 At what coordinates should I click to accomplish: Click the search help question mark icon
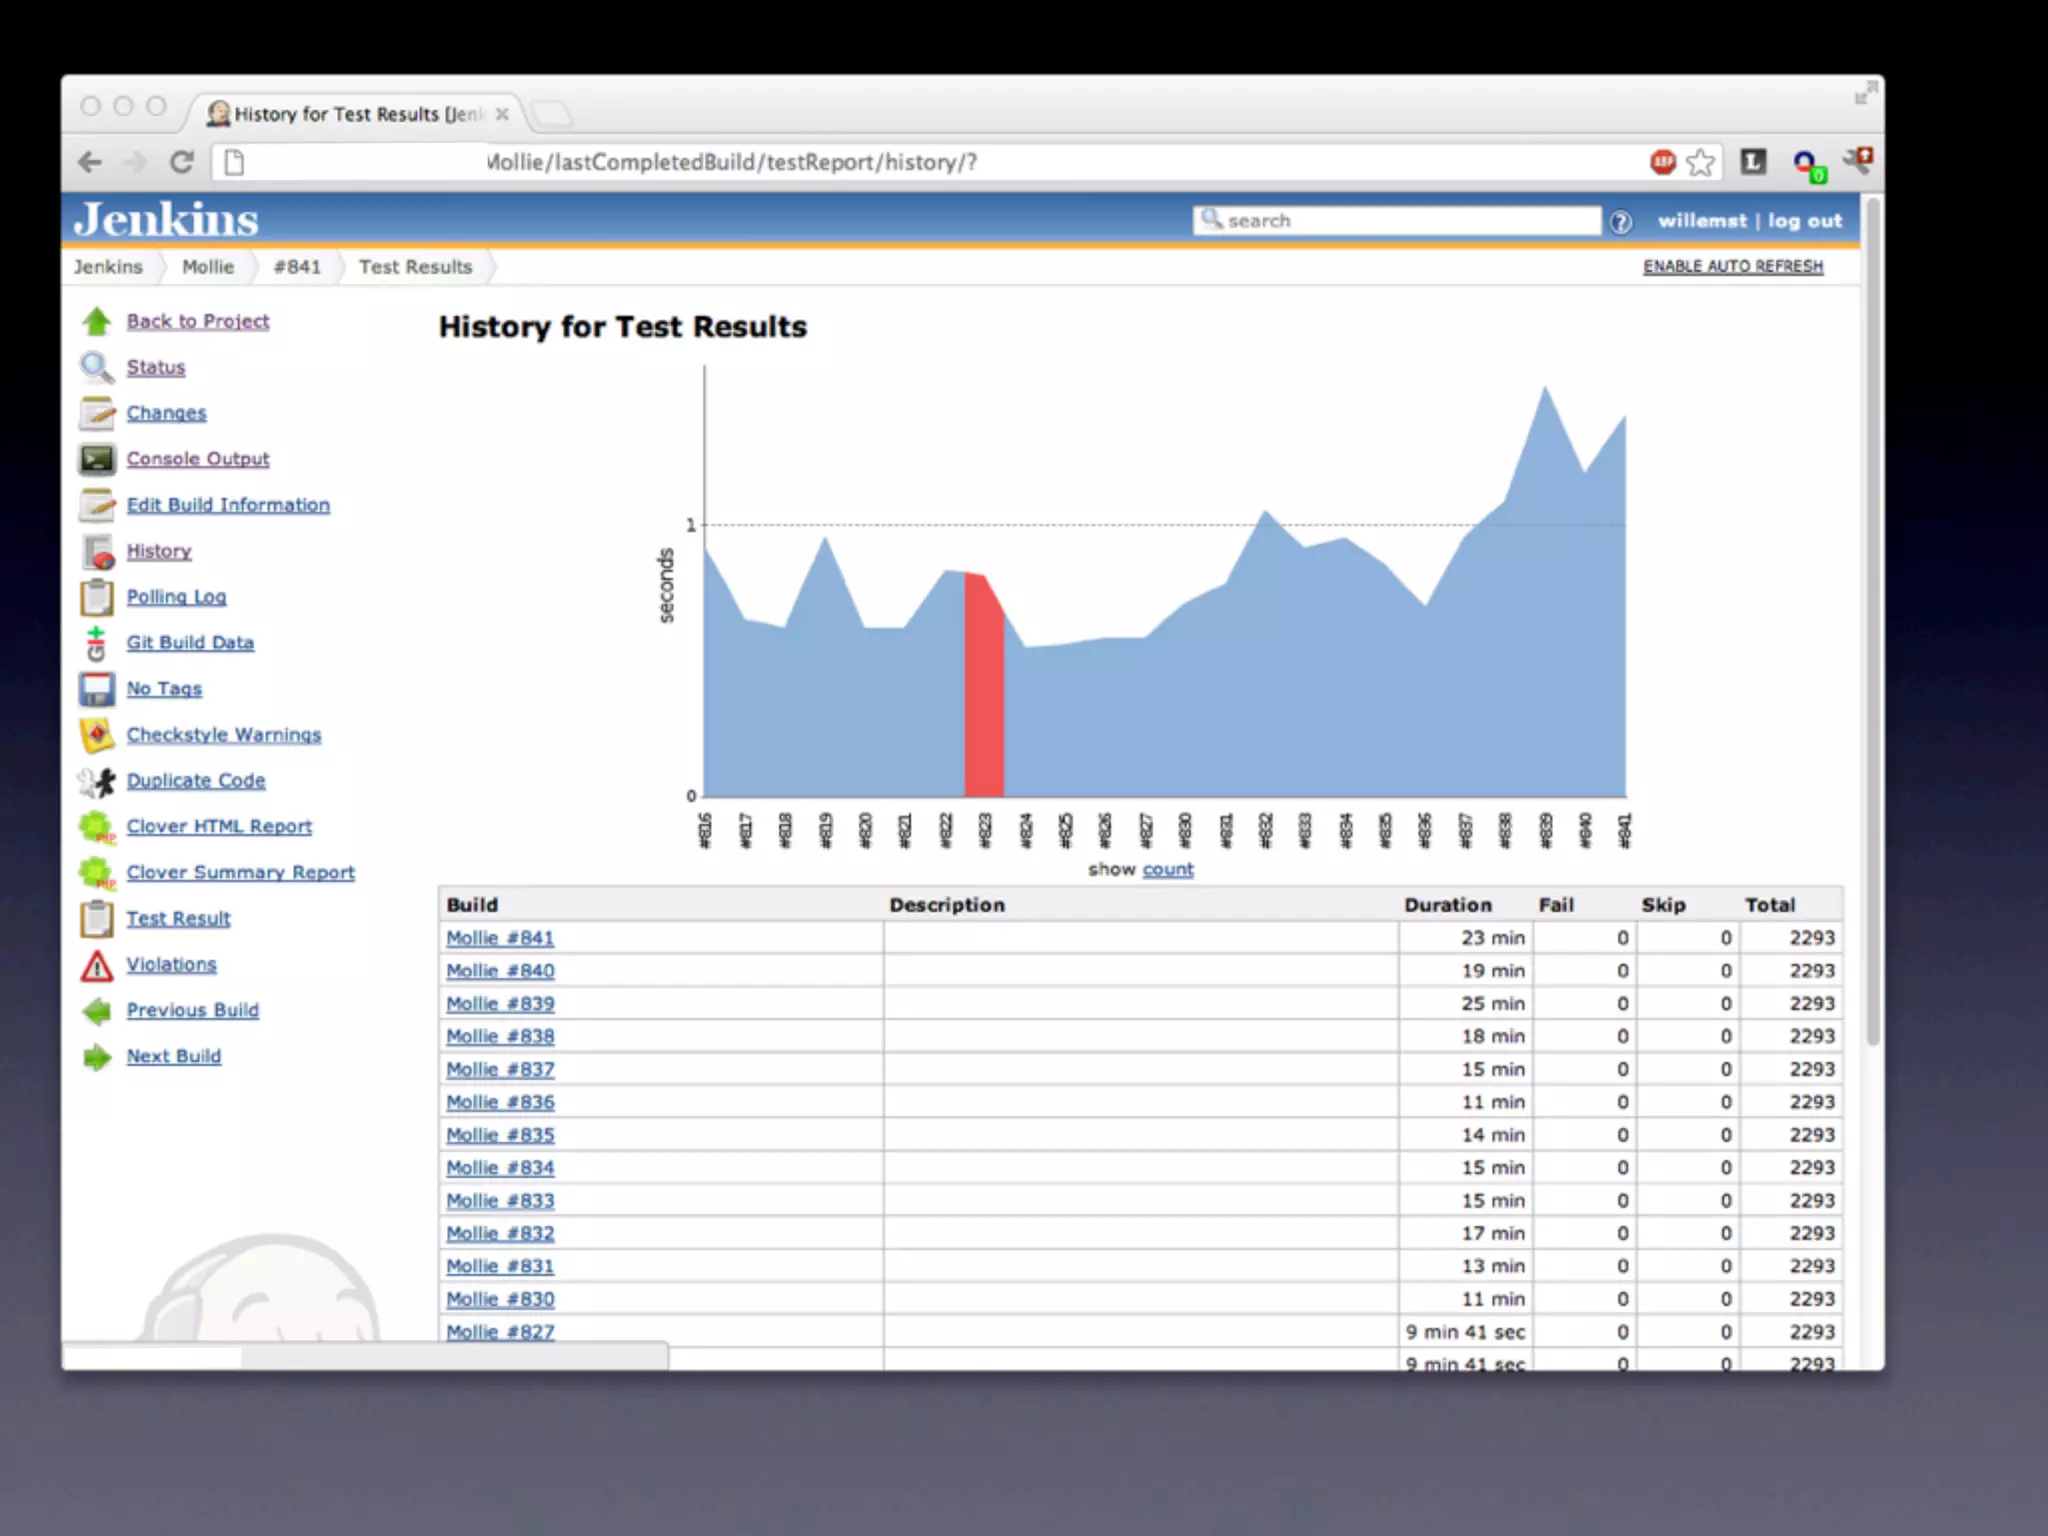click(x=1621, y=222)
